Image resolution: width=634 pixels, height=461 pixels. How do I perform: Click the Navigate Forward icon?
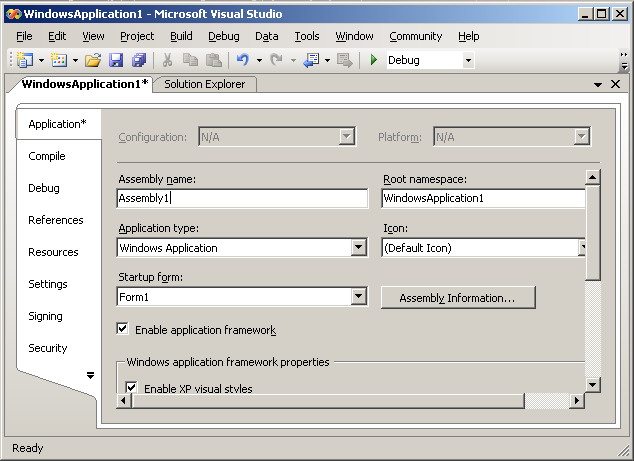[344, 60]
